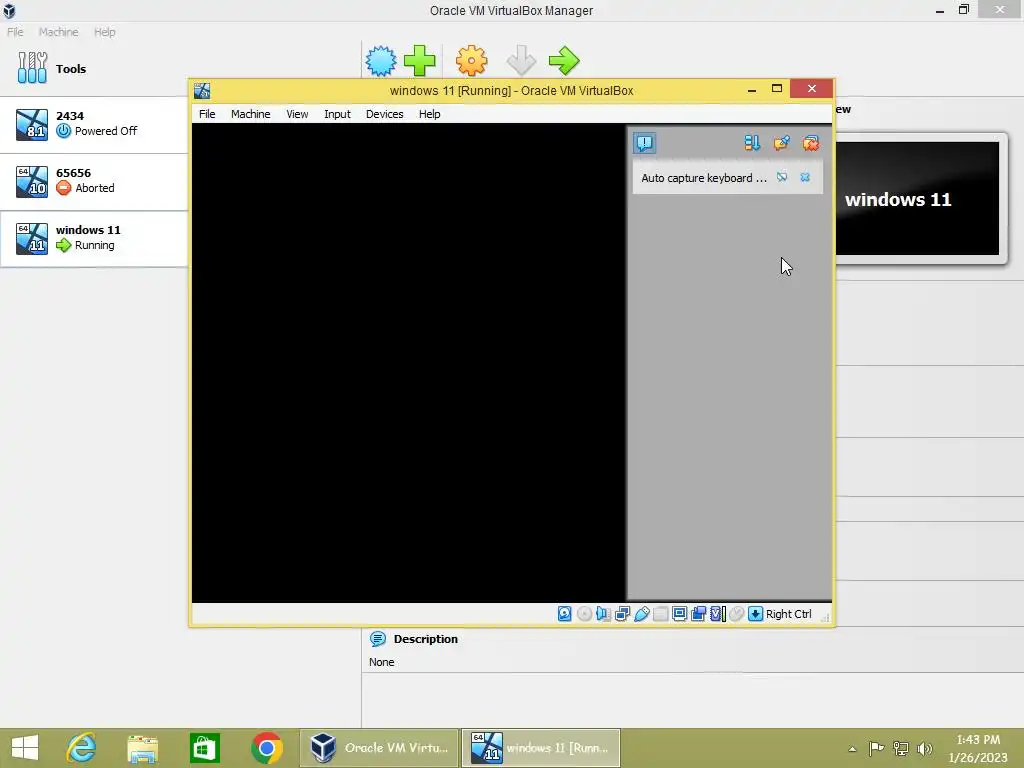This screenshot has width=1024, height=768.
Task: Open Help menu in VirtualBox Manager
Action: pos(104,32)
